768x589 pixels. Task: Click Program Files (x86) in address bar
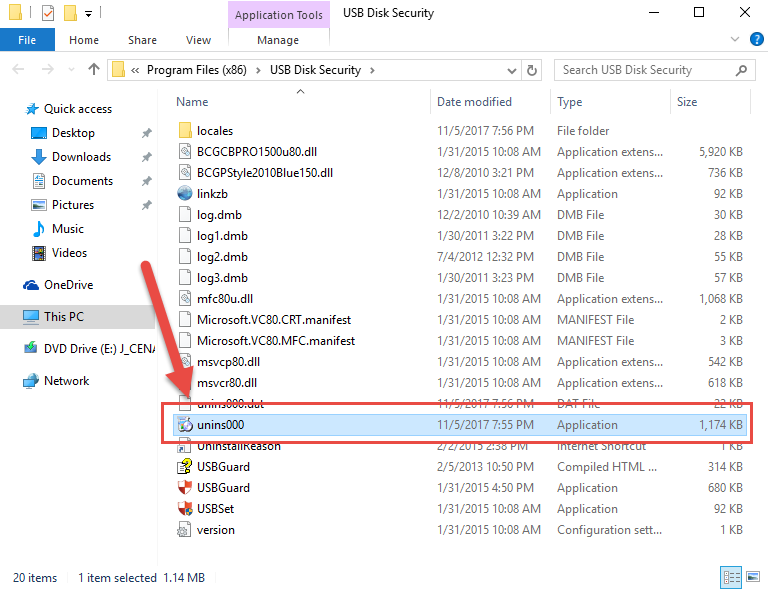click(197, 70)
